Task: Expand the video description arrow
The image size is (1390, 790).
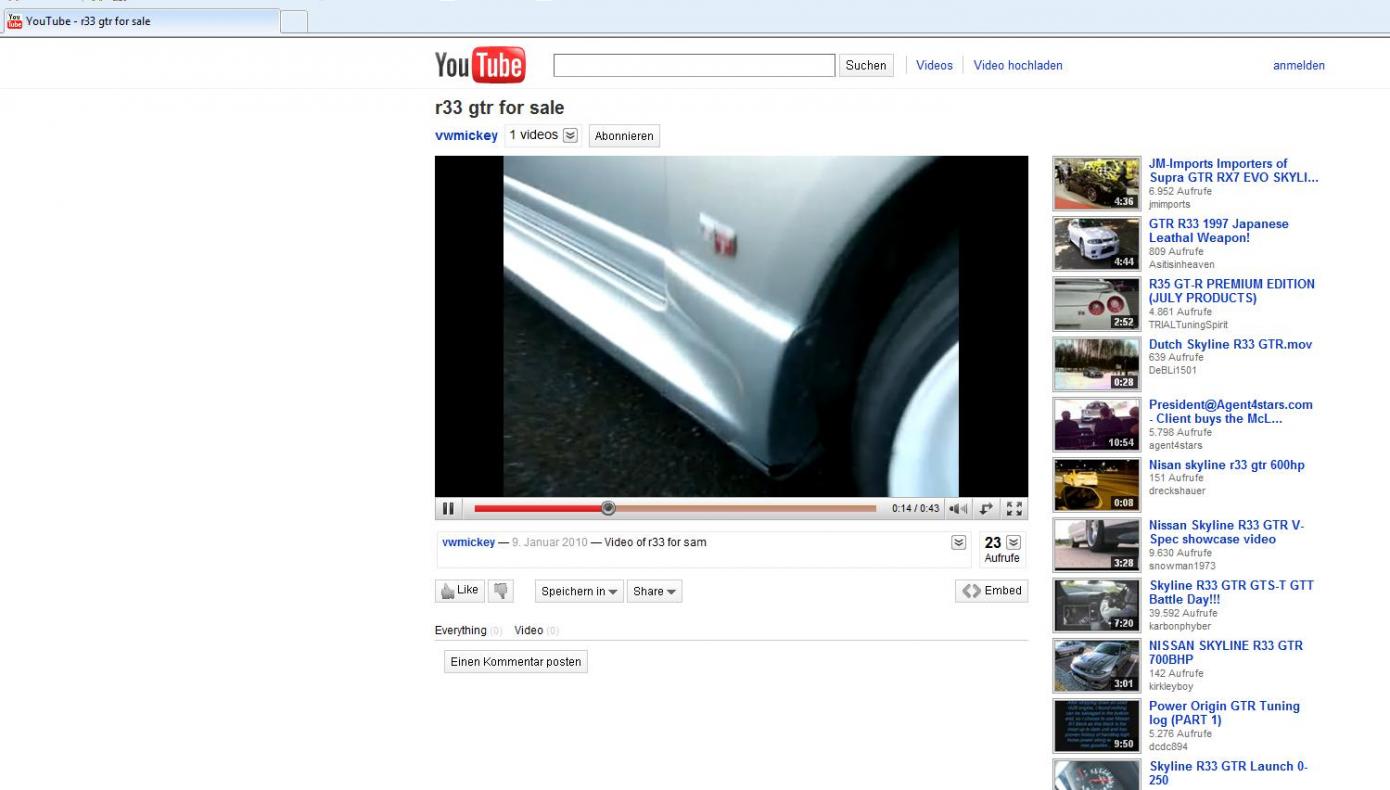Action: point(958,542)
